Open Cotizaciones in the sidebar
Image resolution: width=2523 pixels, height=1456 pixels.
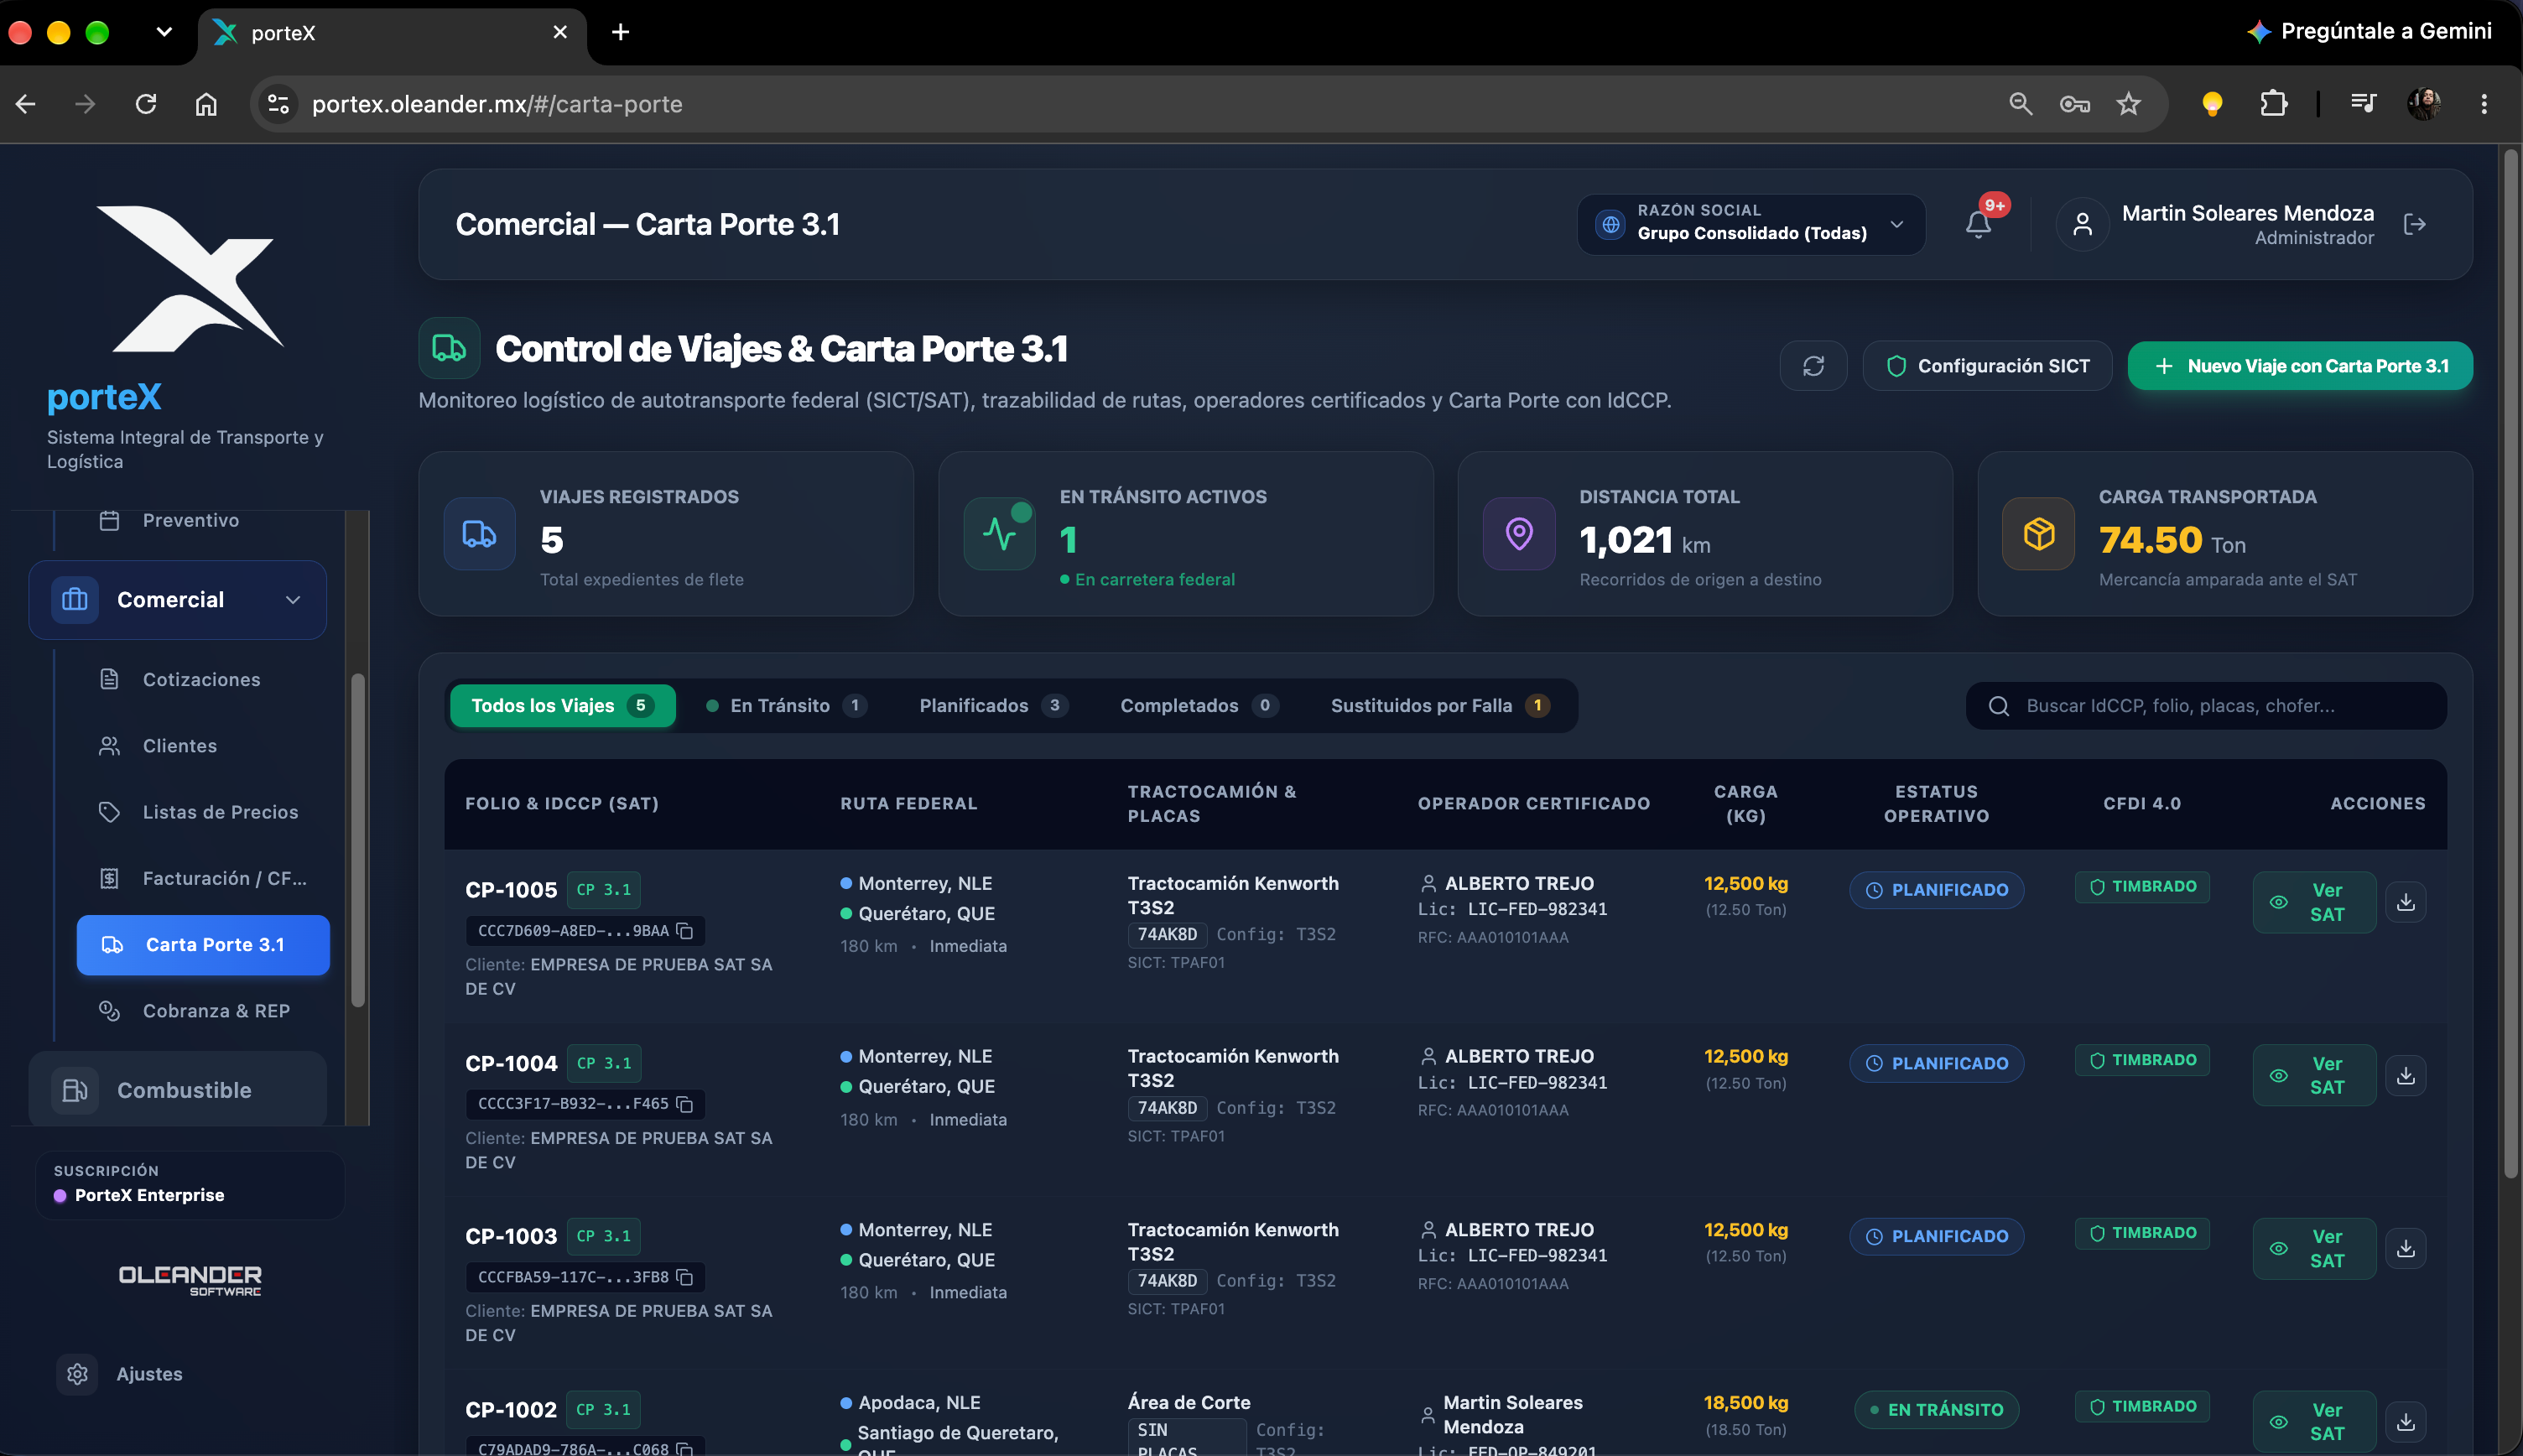click(202, 680)
